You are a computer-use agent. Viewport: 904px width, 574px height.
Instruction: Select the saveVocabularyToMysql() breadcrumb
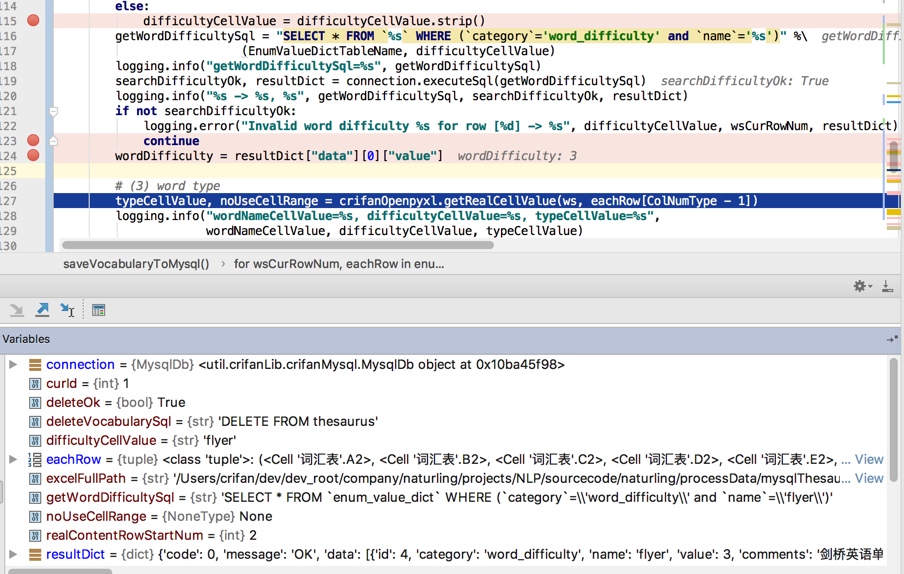(136, 264)
